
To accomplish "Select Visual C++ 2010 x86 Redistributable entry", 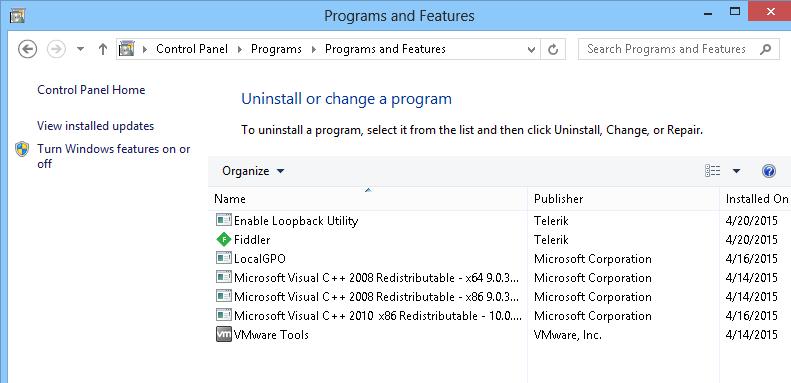I will tap(377, 316).
